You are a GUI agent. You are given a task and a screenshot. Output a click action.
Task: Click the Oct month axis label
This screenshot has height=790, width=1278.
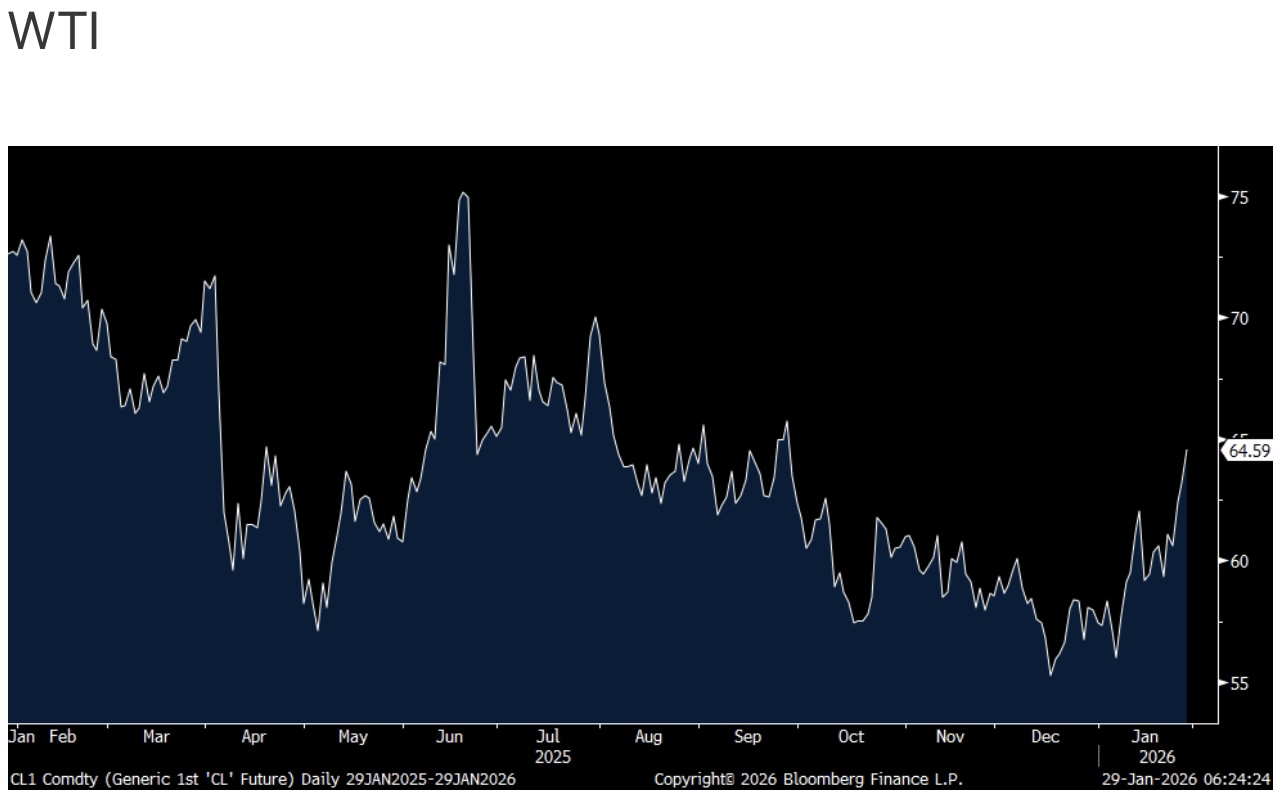coord(850,737)
